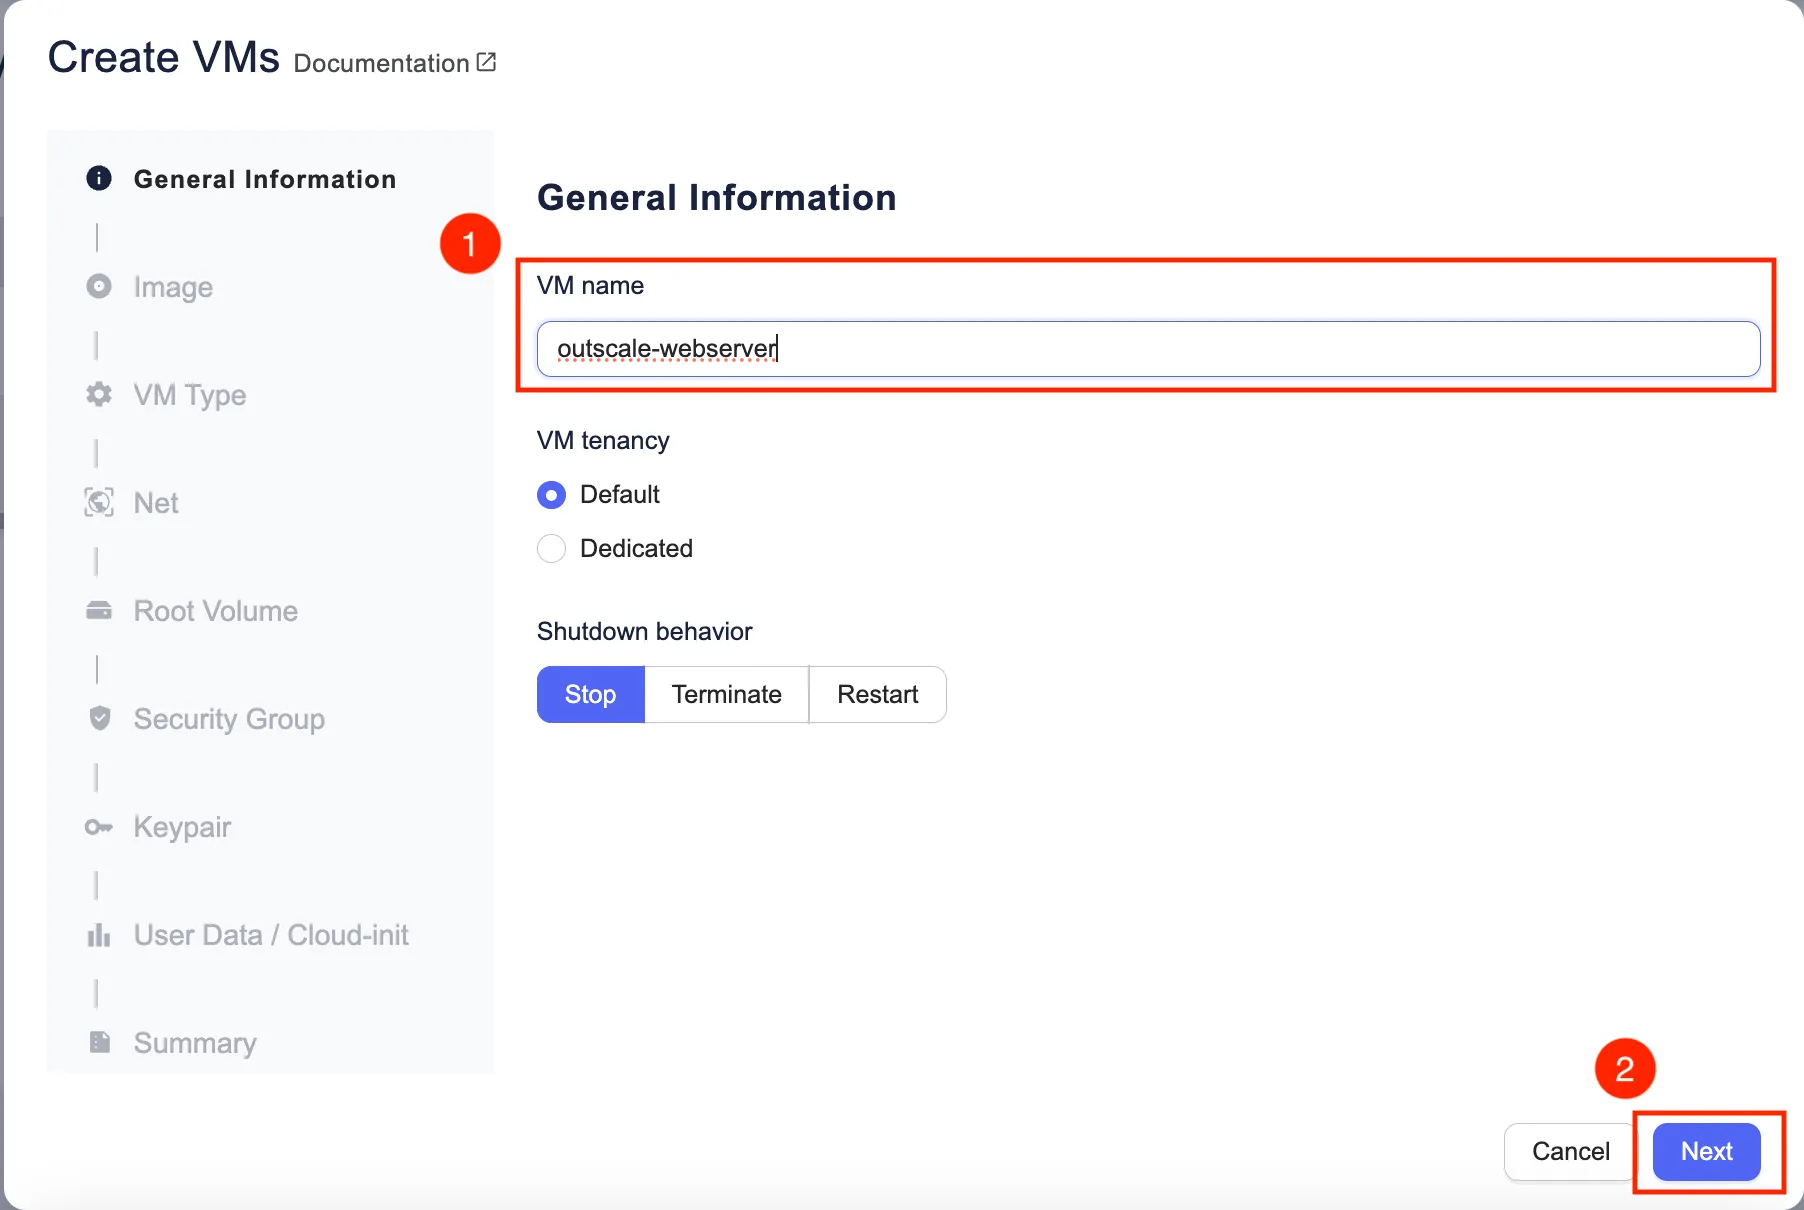Click the Security Group shield icon

(99, 718)
